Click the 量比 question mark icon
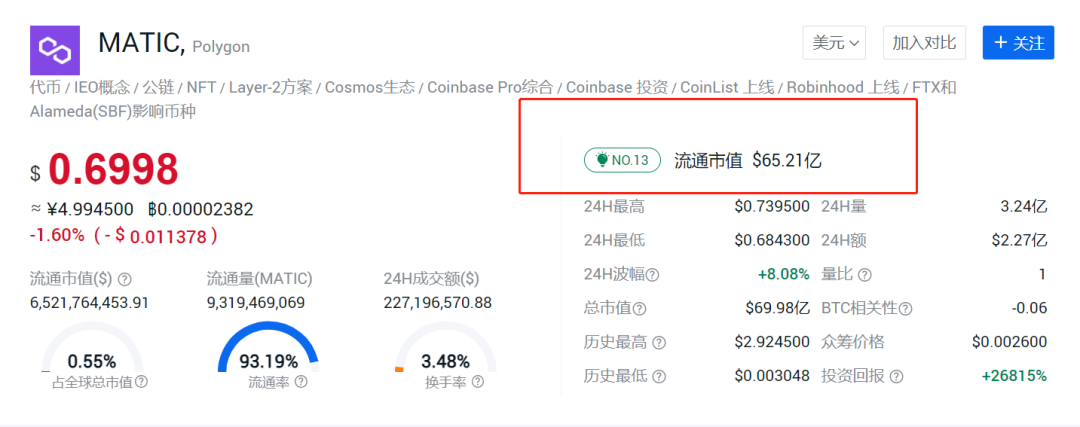1080x427 pixels. click(x=865, y=274)
